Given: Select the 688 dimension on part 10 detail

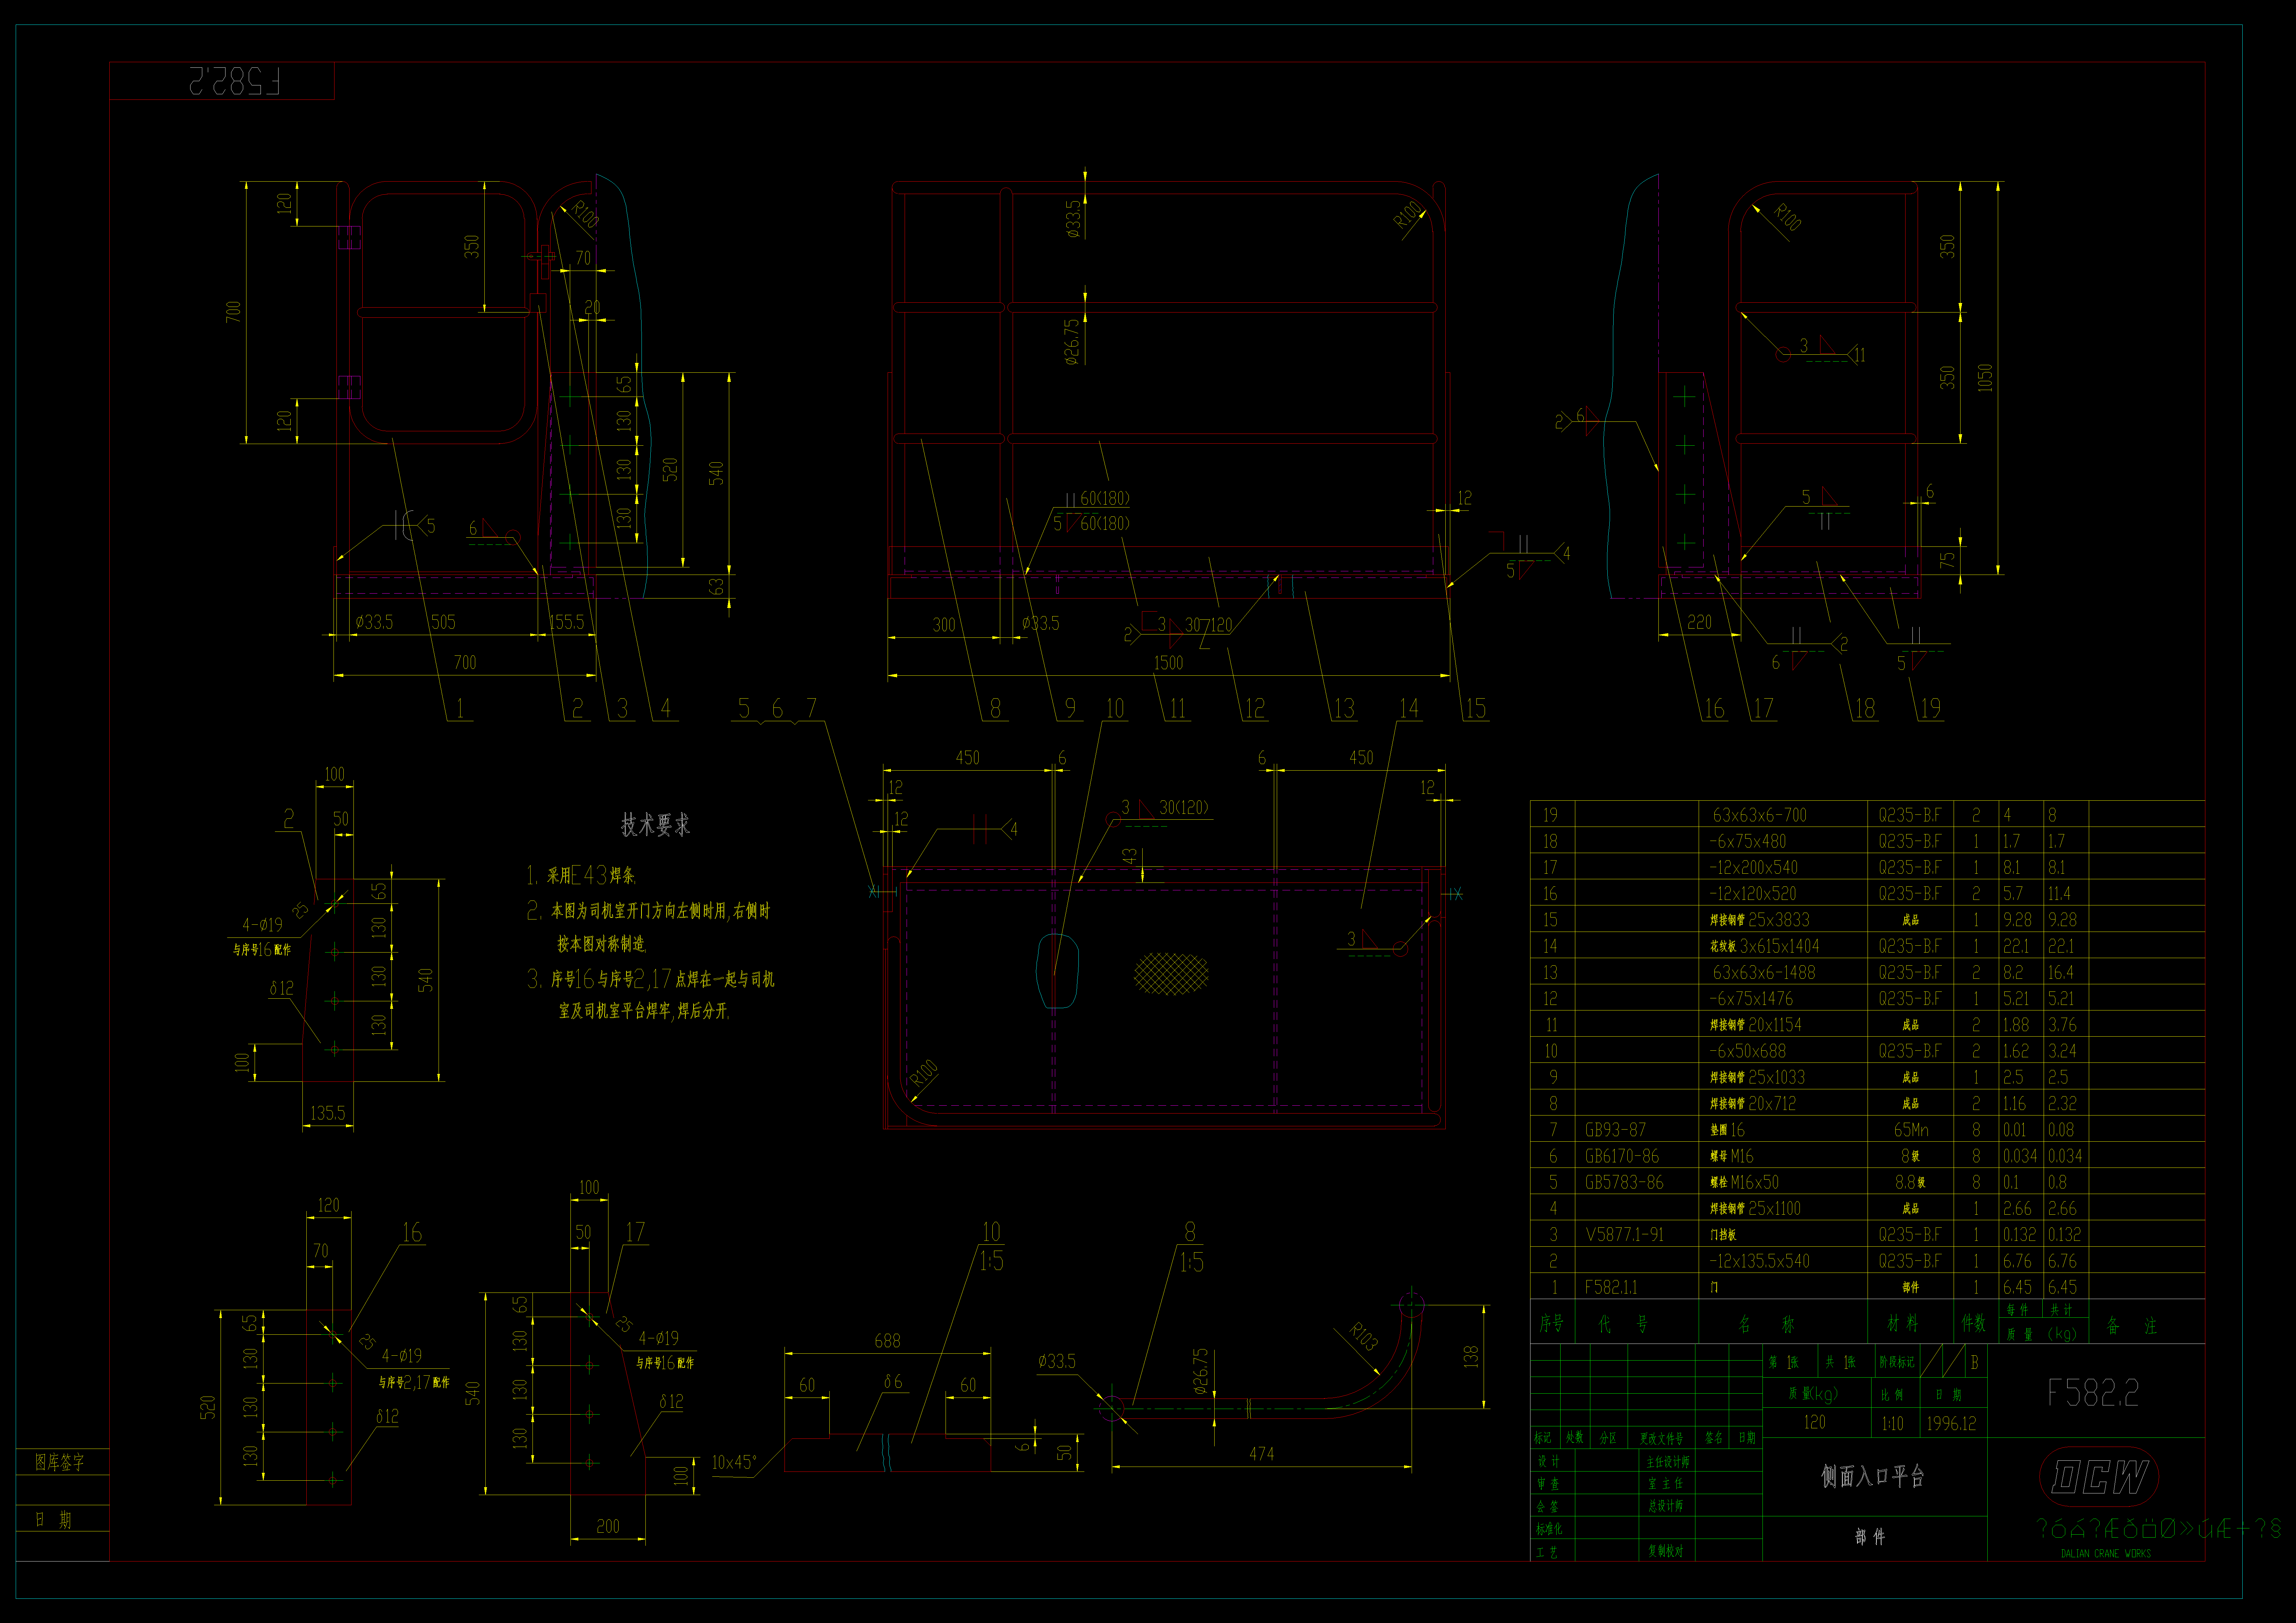Looking at the screenshot, I should point(887,1341).
